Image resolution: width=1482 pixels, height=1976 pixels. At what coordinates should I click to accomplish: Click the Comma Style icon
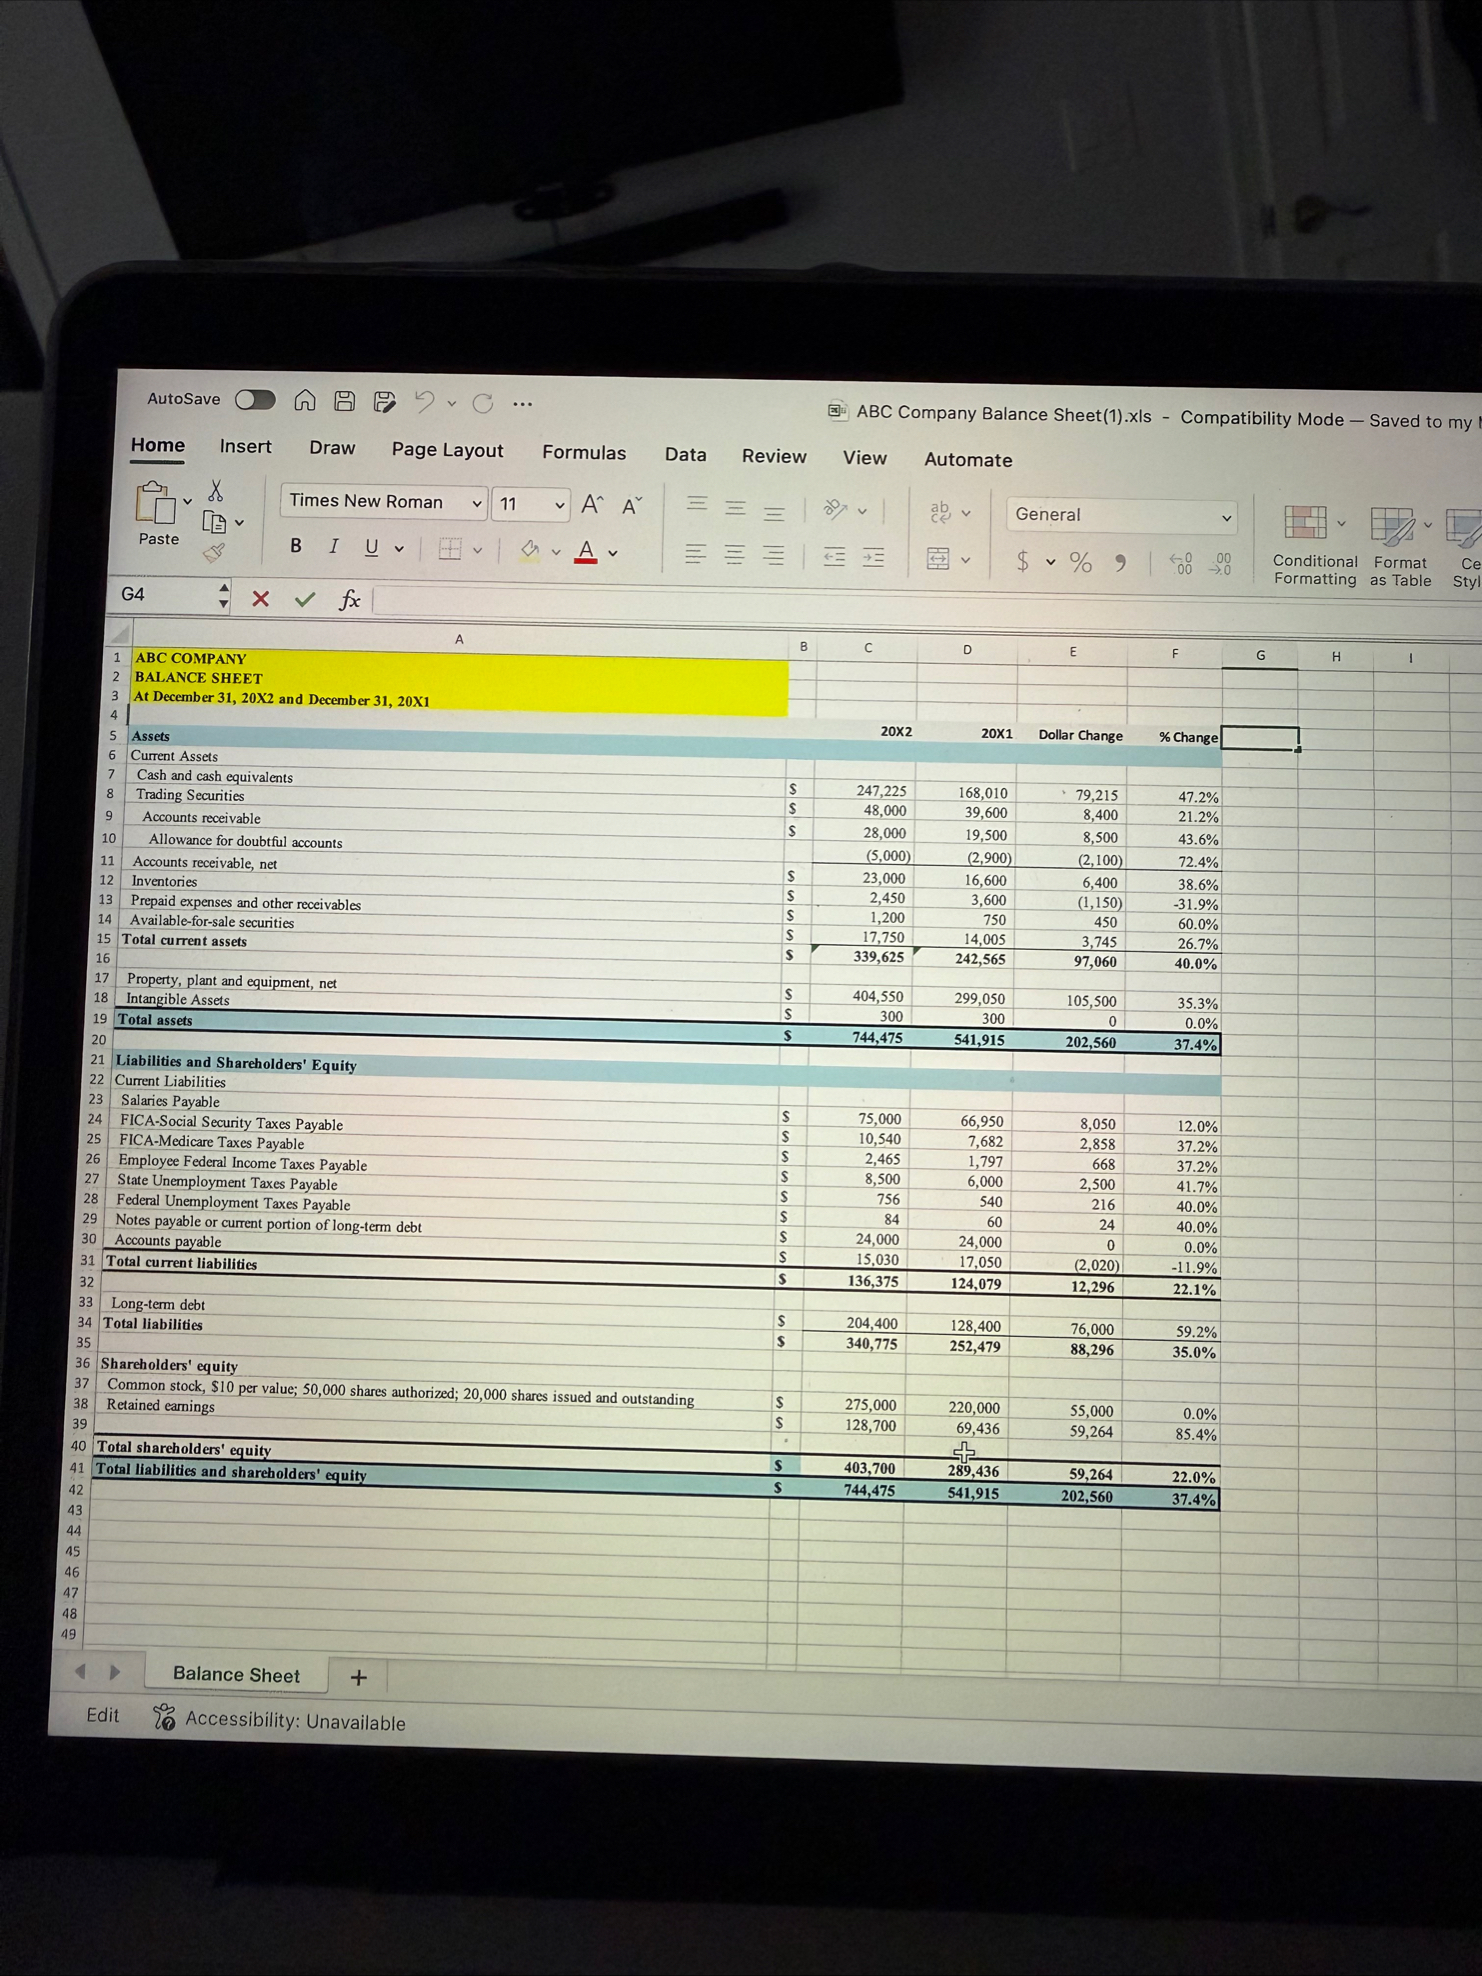[1121, 564]
